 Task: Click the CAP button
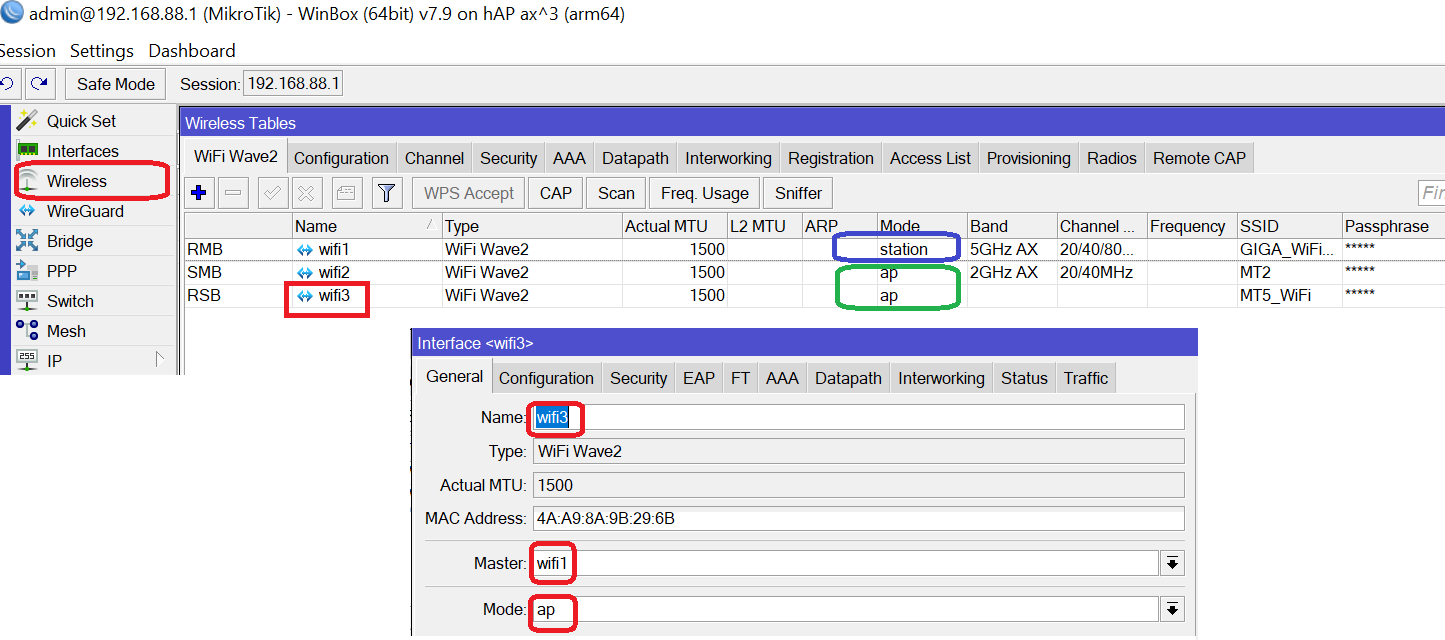[556, 193]
